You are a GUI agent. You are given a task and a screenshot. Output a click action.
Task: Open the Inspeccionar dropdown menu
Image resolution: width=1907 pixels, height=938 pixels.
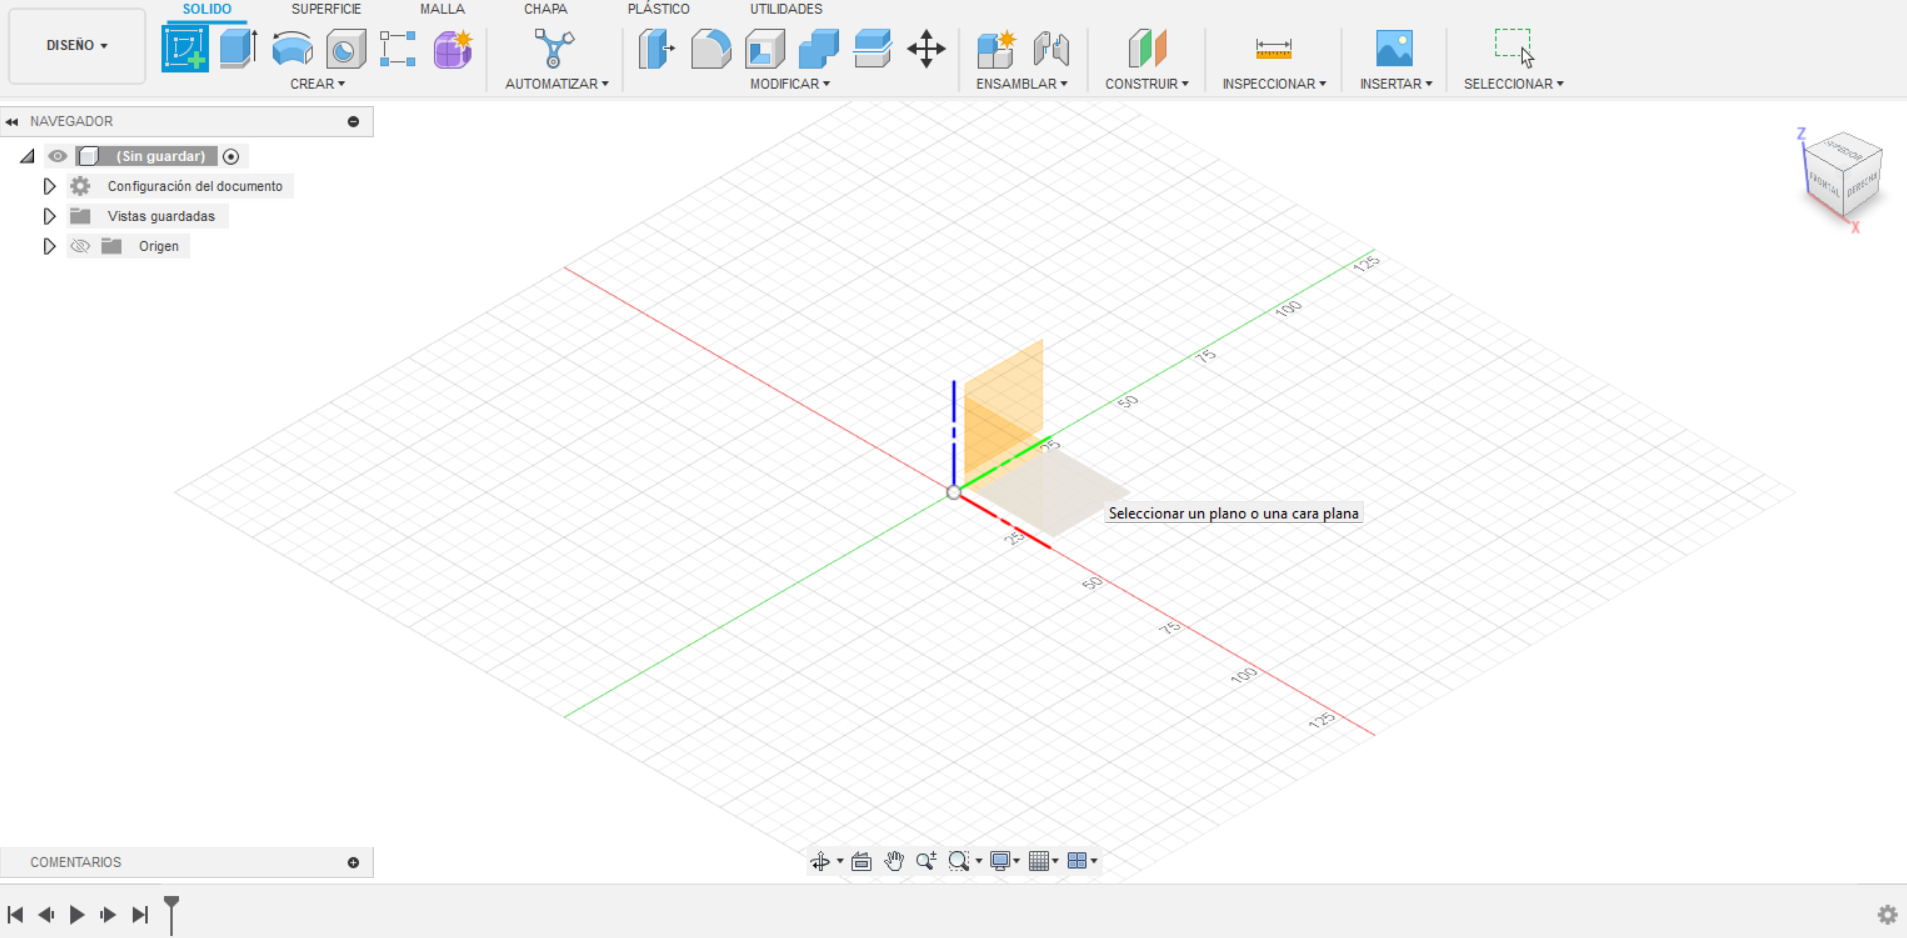pos(1274,84)
